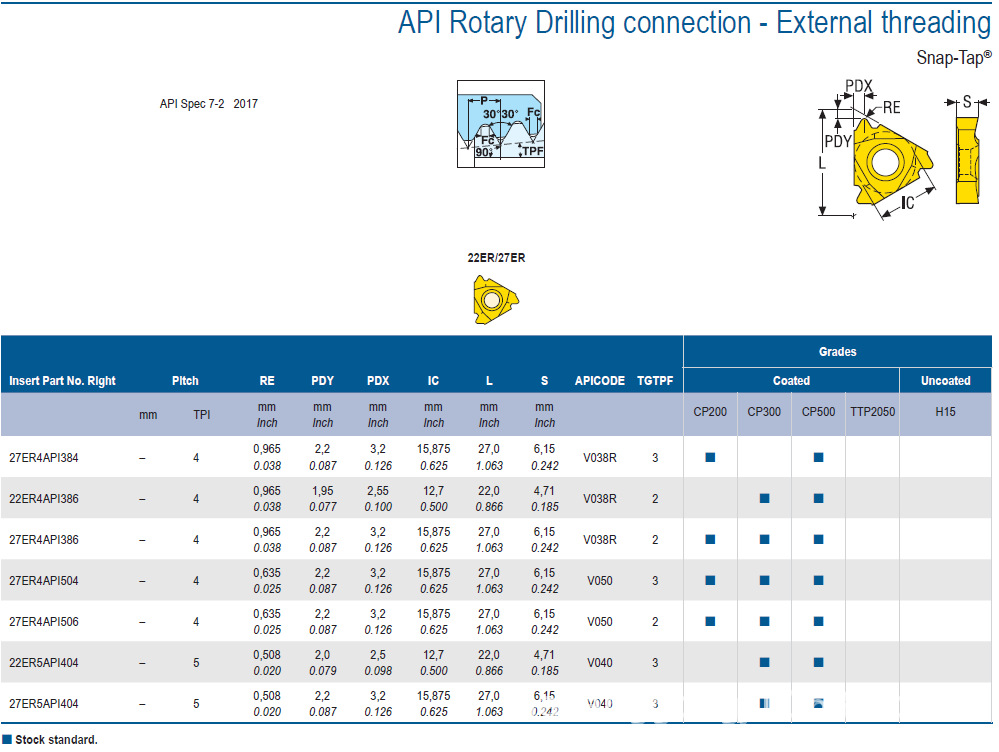Click the CP300 stock square in row 22ER5API404

(x=765, y=662)
